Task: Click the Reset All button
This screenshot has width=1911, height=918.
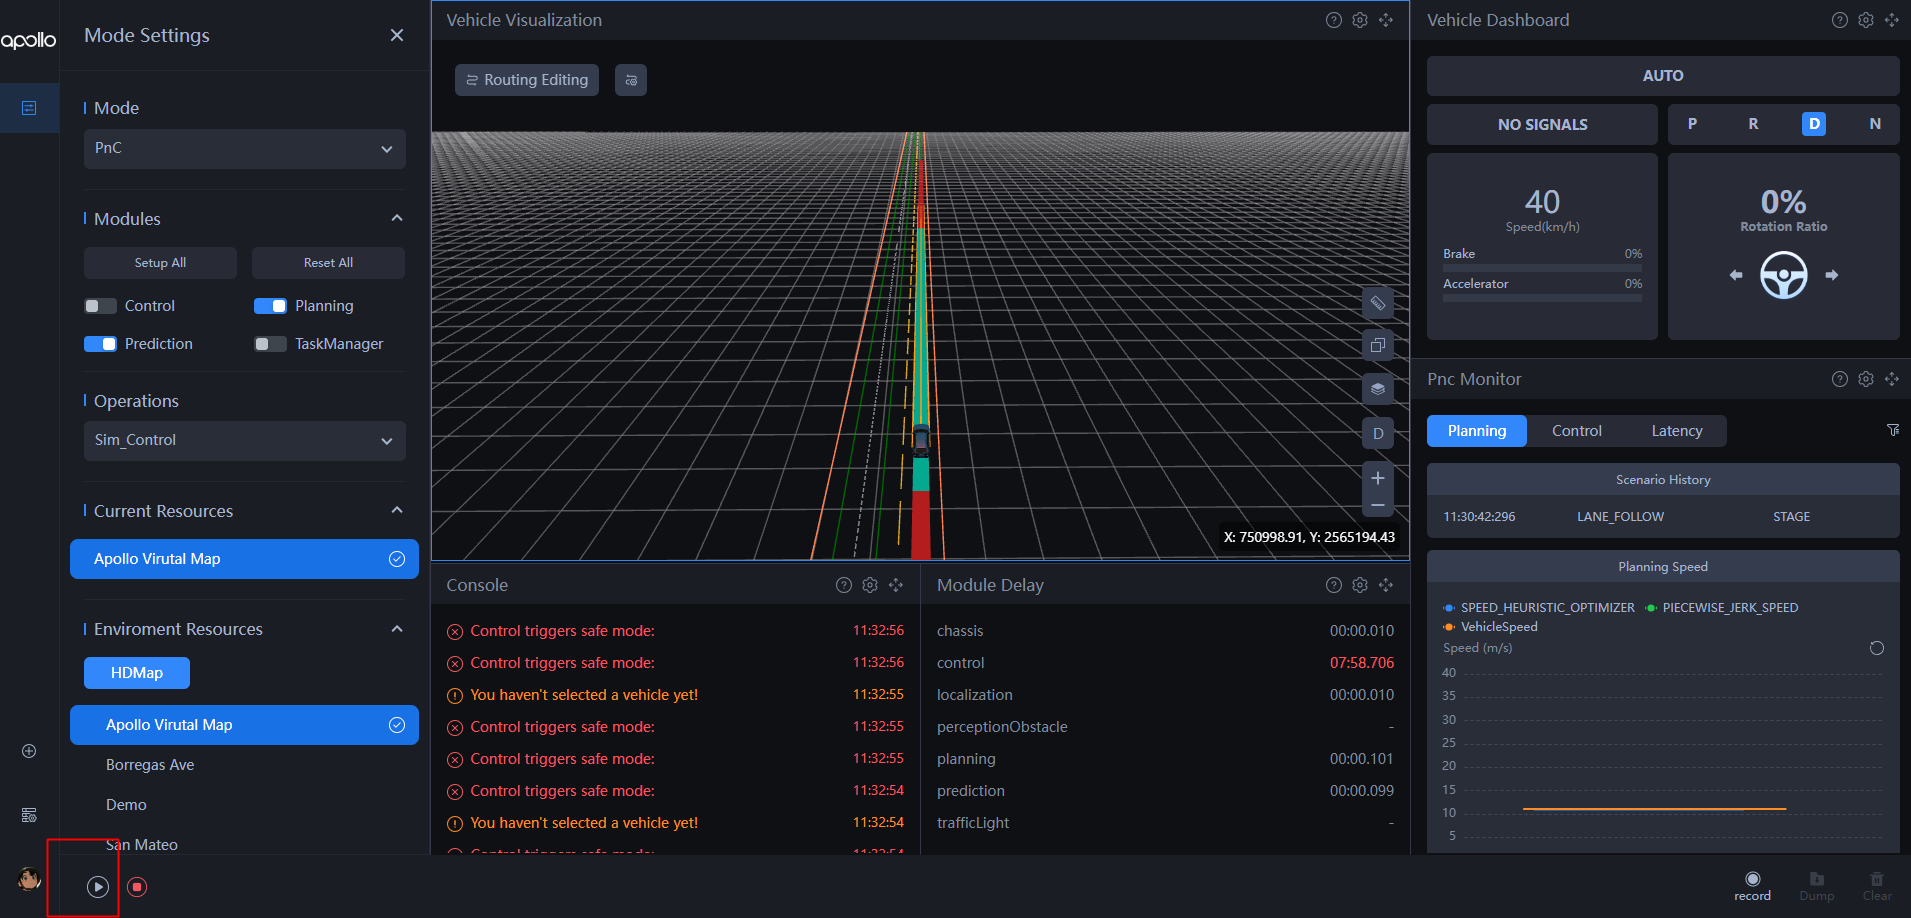Action: pos(328,263)
